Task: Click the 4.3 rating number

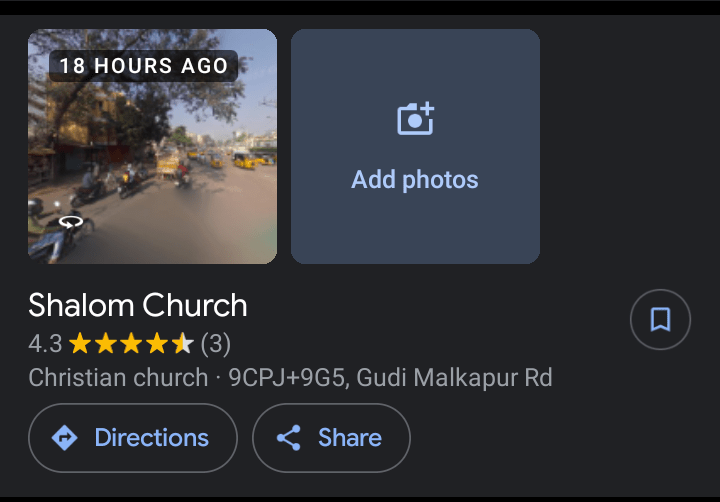Action: click(45, 344)
